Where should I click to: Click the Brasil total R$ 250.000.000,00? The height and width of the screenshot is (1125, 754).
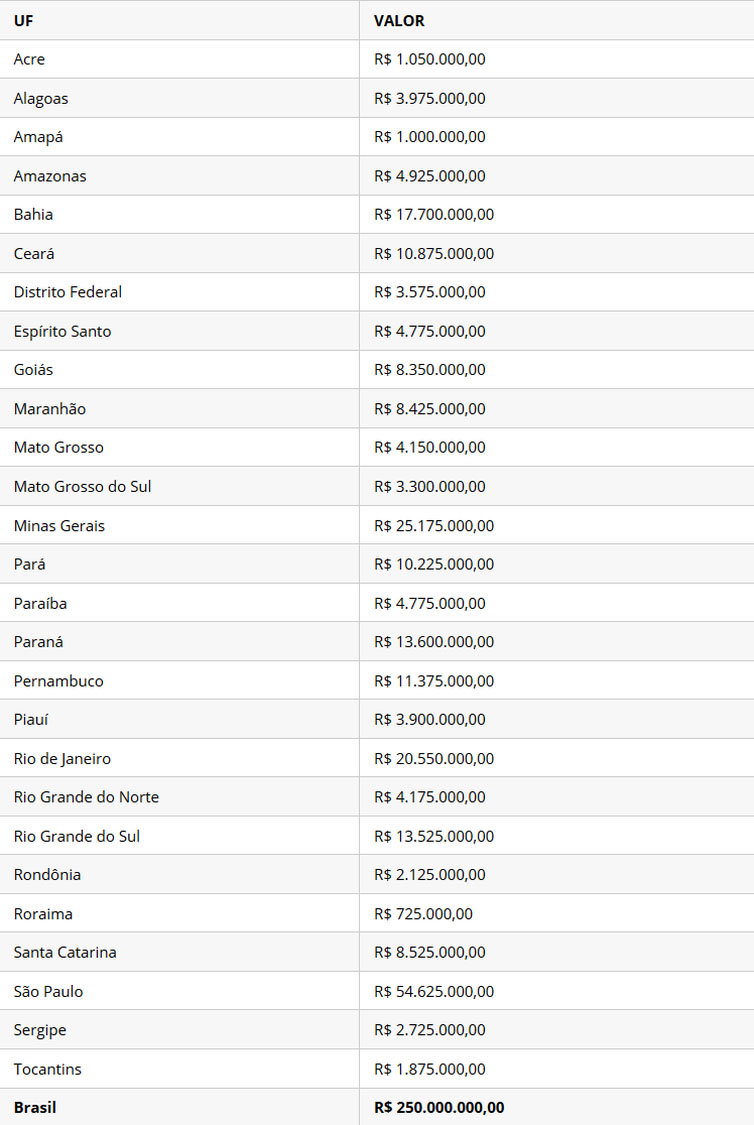coord(439,1107)
